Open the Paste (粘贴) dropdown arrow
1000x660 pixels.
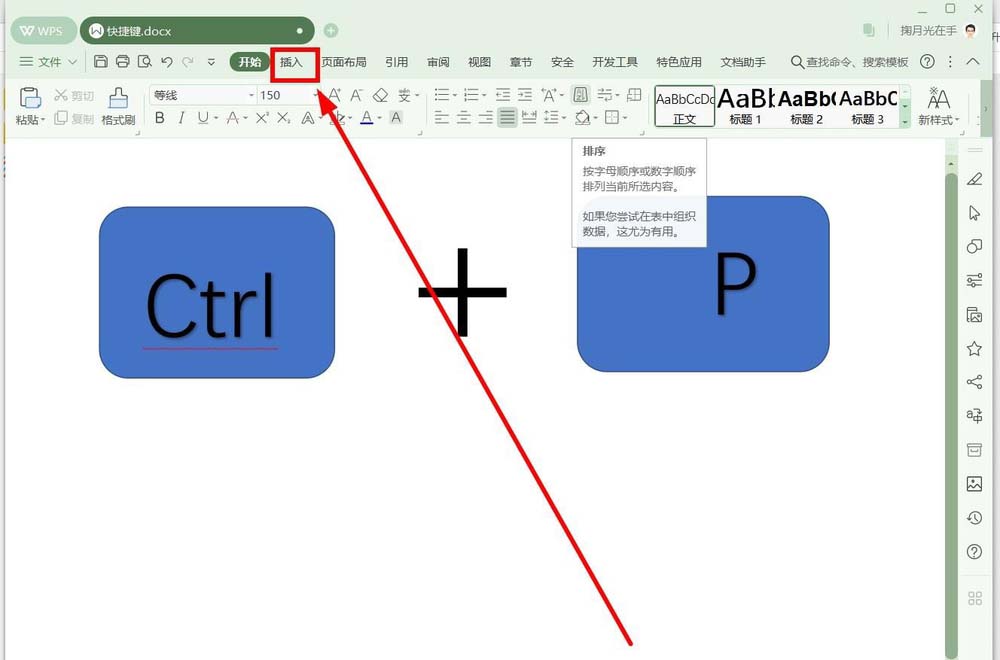pos(43,120)
